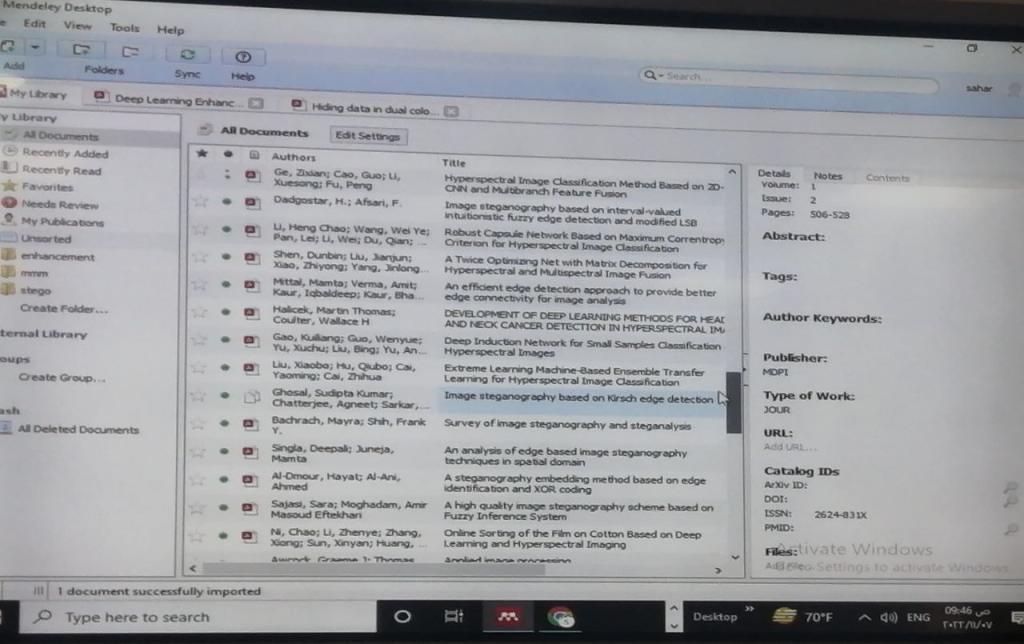Viewport: 1024px width, 644px height.
Task: Open PDF icon for Bachrach survey paper
Action: (252, 425)
